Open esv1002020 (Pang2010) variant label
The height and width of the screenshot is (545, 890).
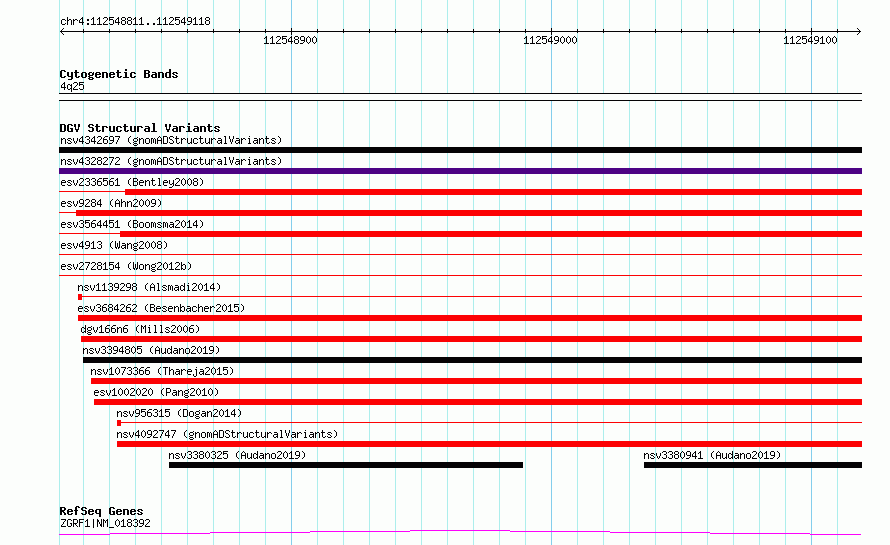[156, 392]
